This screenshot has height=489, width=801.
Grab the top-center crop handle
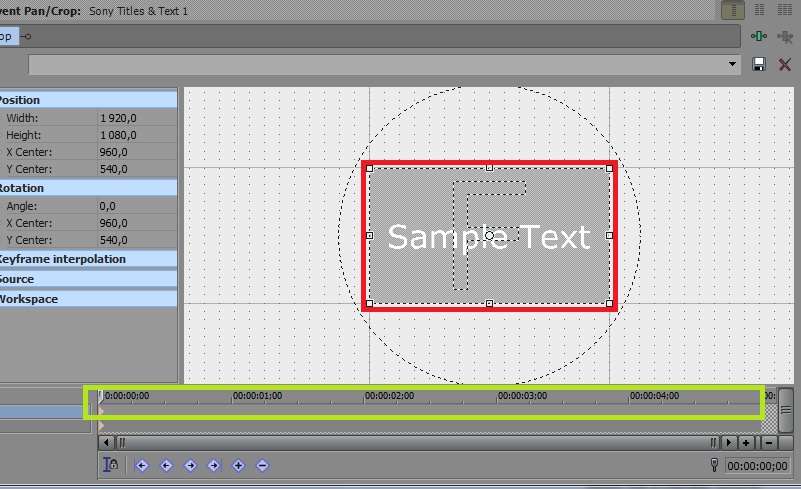point(489,168)
